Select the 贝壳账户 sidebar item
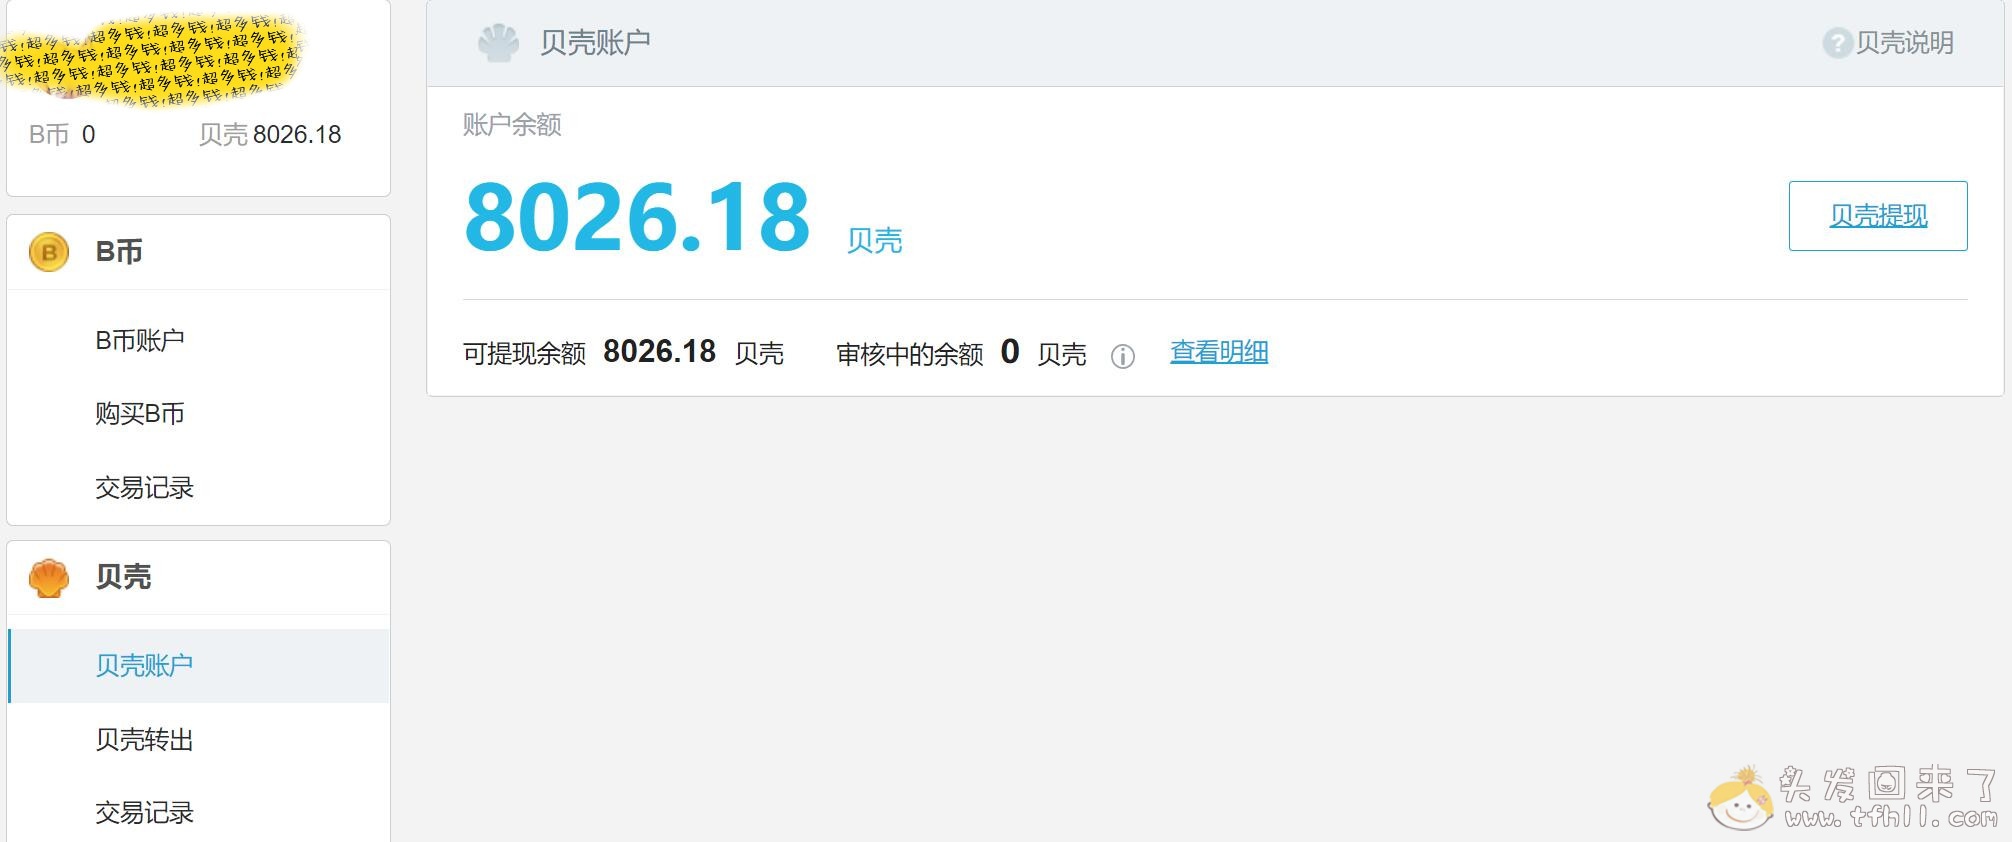The image size is (2012, 842). point(199,665)
